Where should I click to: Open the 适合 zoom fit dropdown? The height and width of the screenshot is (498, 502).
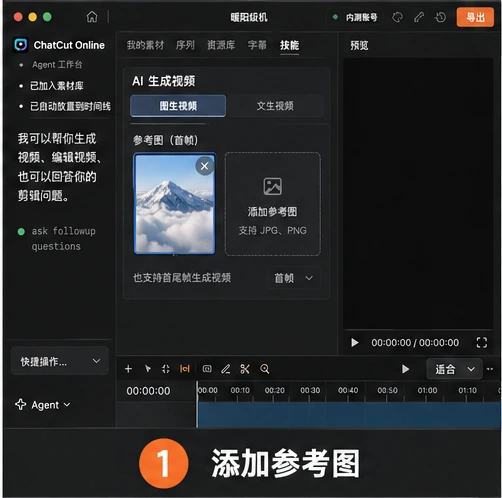[x=454, y=369]
